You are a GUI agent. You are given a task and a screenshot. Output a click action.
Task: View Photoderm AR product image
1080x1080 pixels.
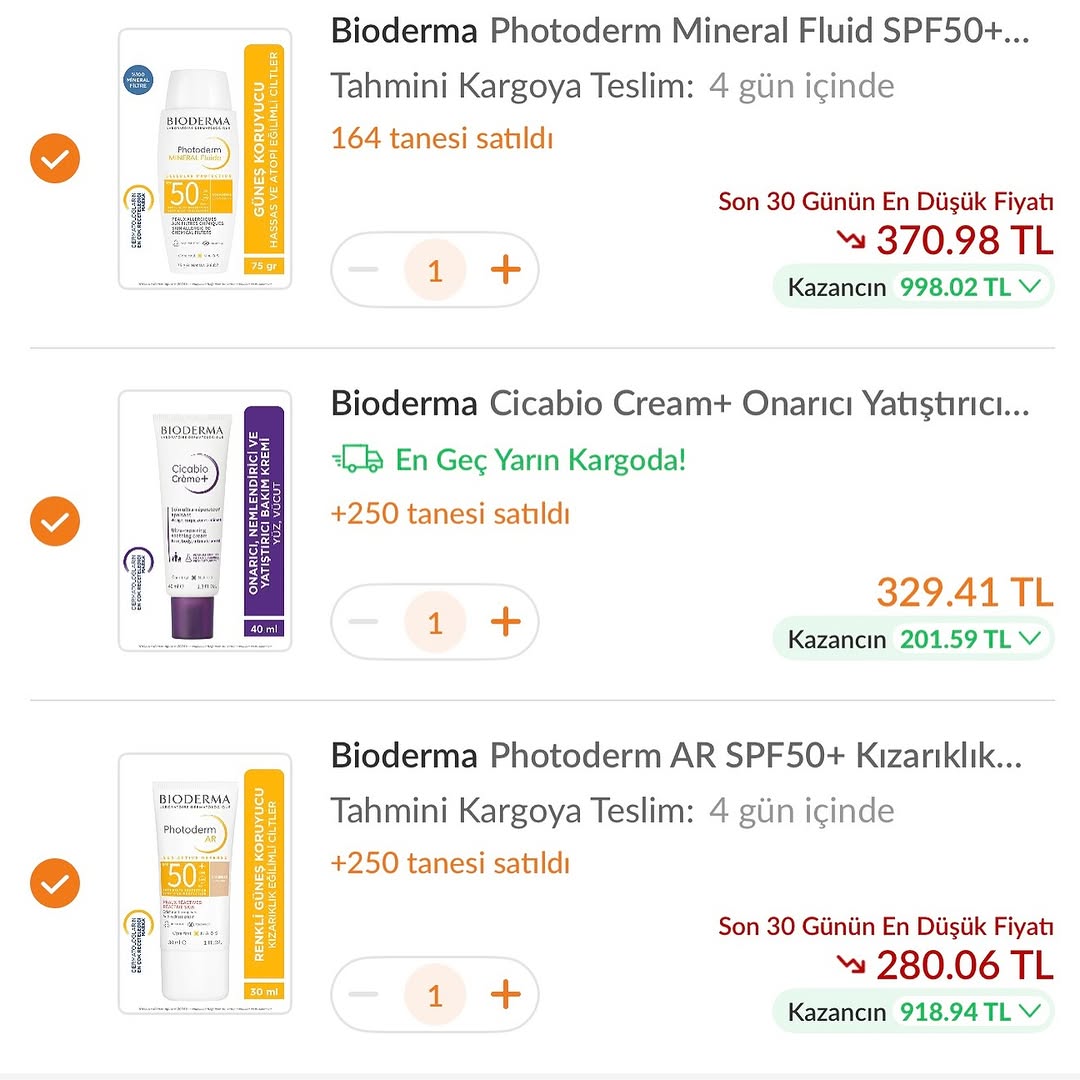pos(205,883)
